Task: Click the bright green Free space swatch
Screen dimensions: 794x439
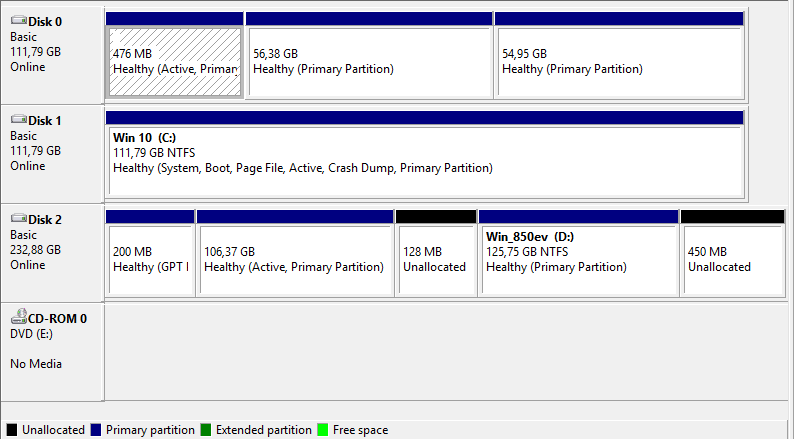Action: (x=323, y=430)
